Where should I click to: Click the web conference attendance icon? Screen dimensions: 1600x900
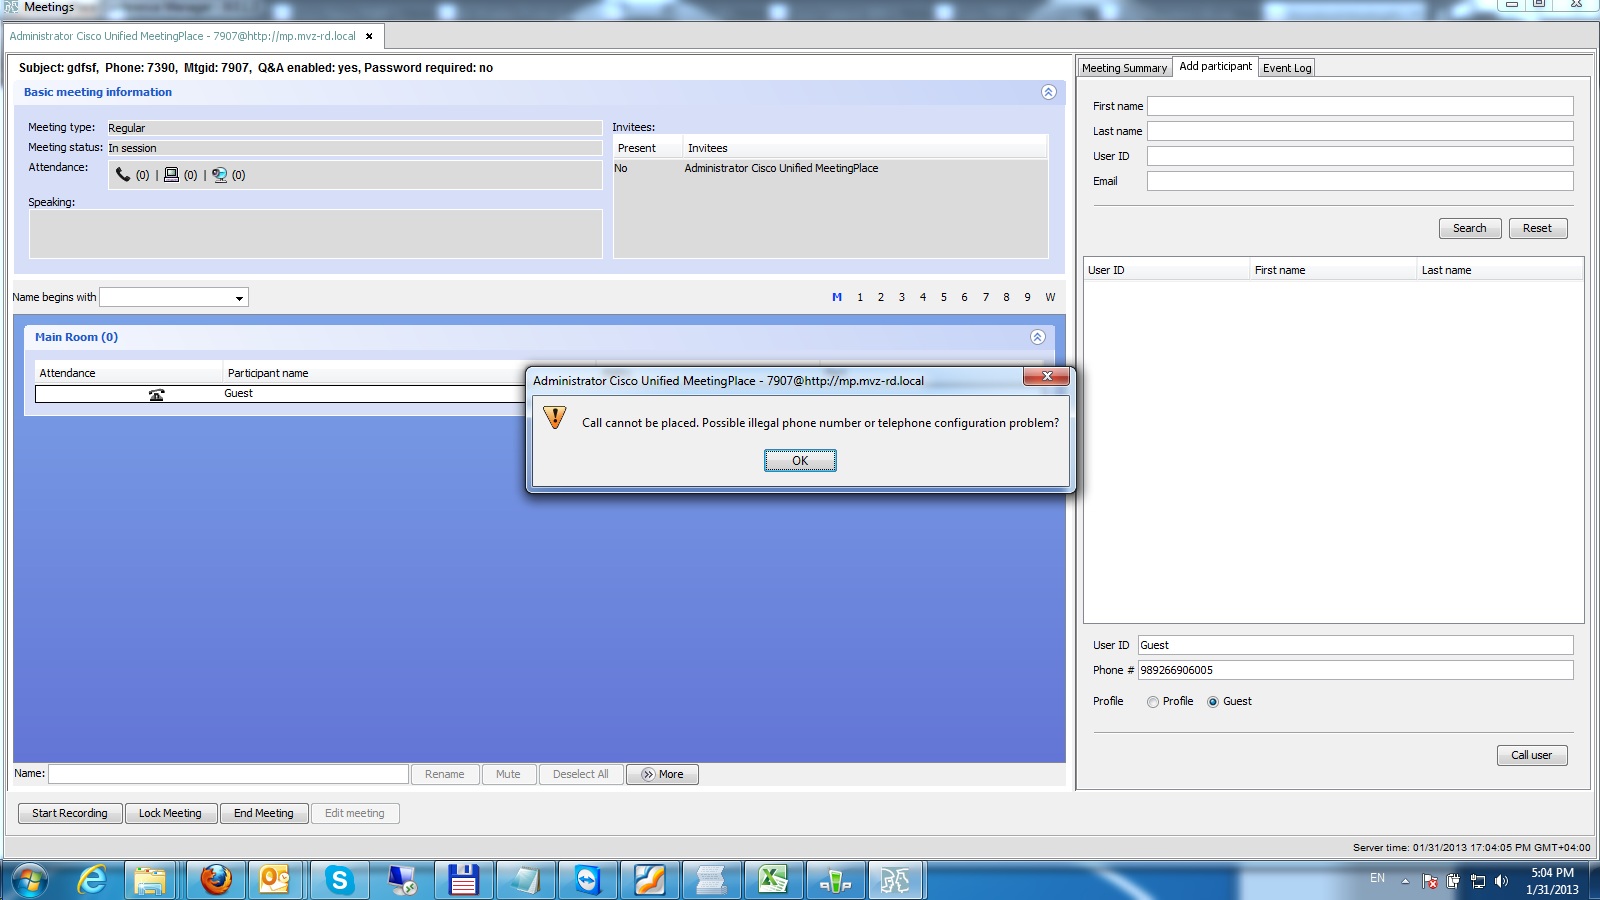click(220, 175)
